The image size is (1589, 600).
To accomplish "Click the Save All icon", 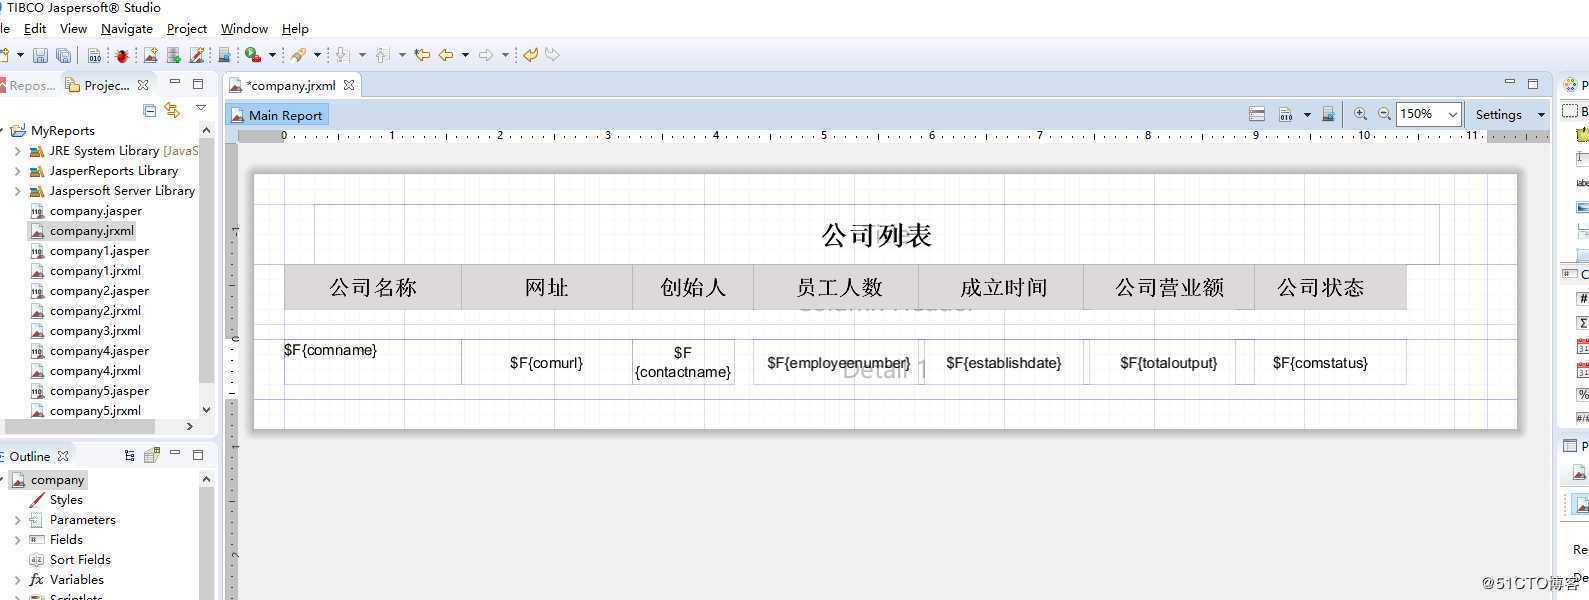I will point(64,55).
